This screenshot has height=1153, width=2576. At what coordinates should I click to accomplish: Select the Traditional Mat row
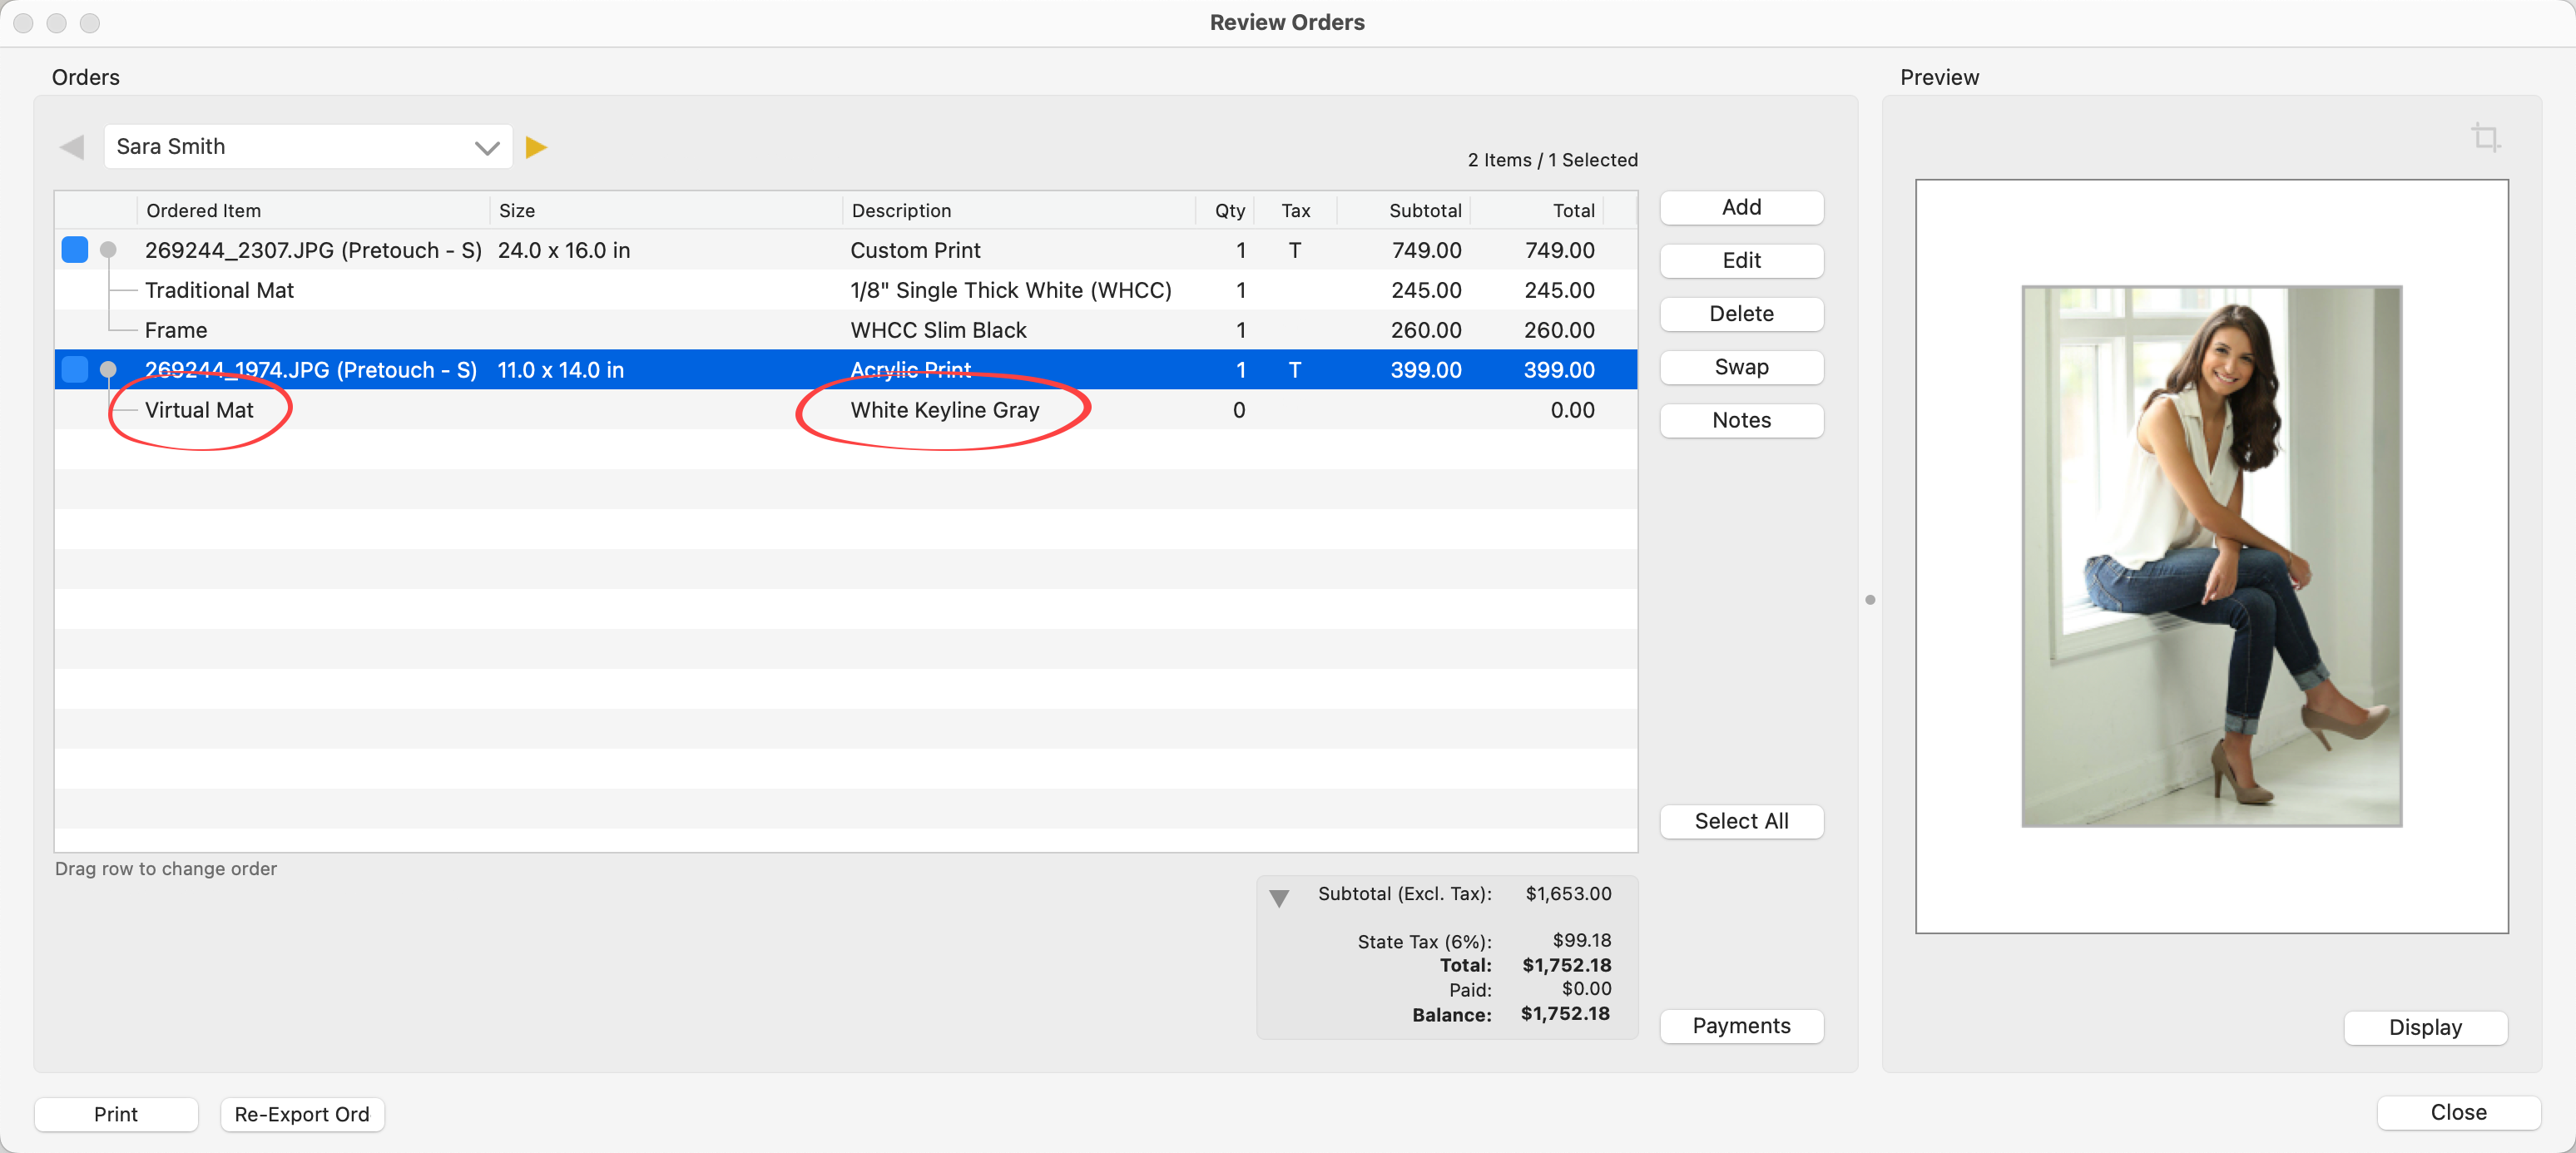(x=219, y=290)
